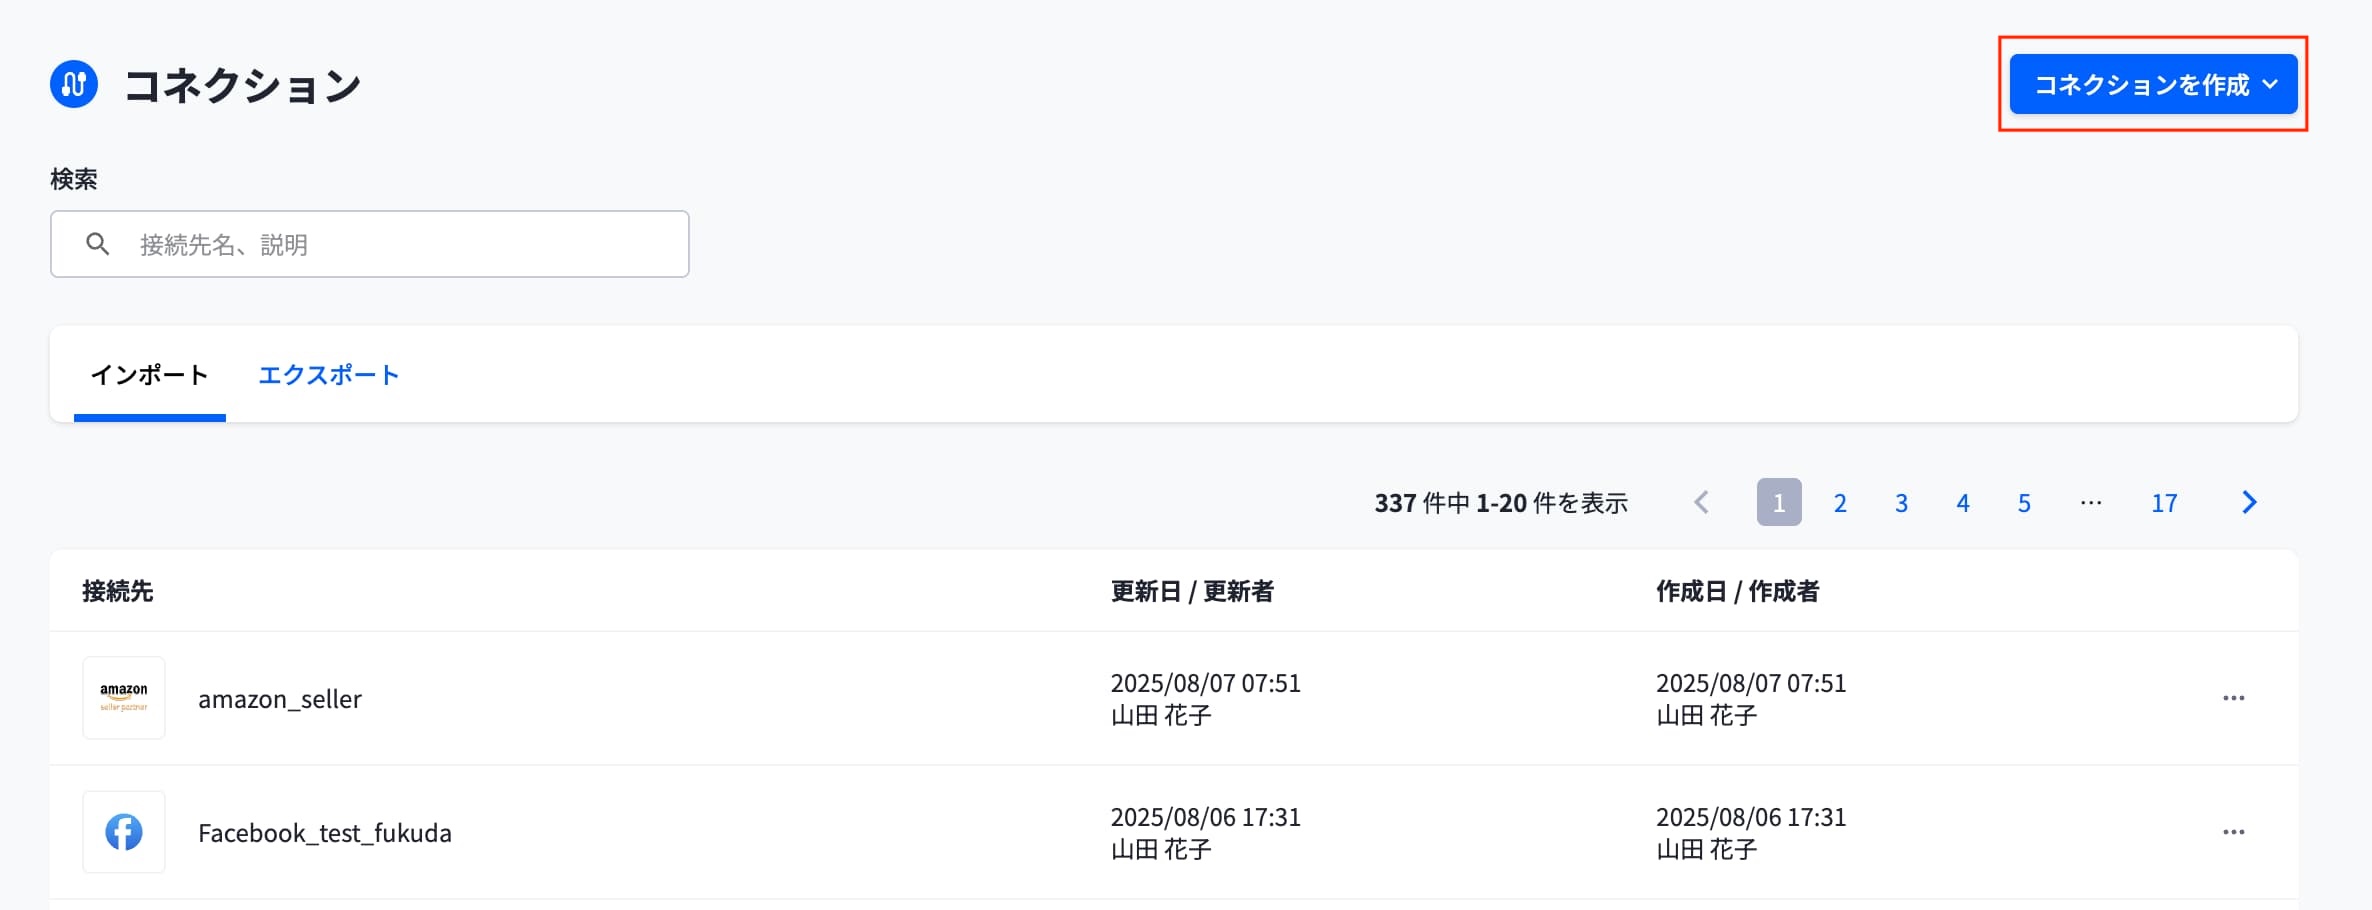Go to next page arrow
This screenshot has width=2372, height=910.
(x=2249, y=502)
